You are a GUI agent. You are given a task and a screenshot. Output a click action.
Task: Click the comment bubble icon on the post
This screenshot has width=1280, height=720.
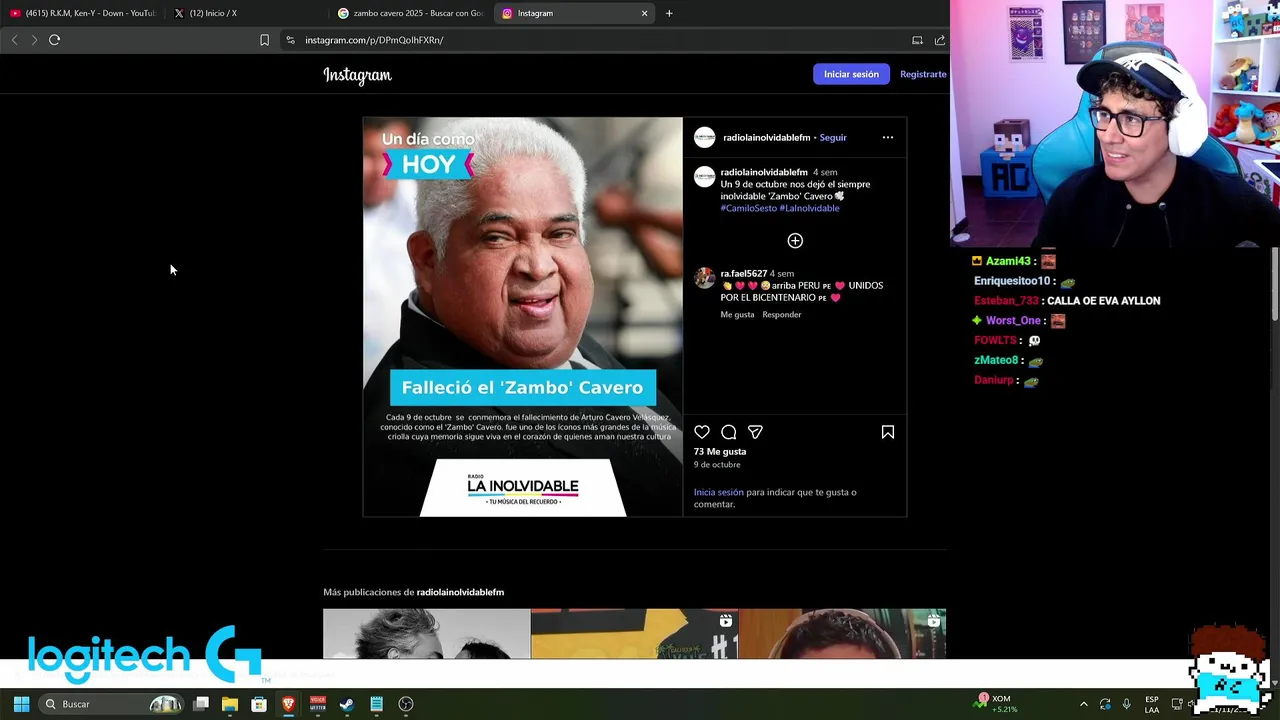point(729,432)
